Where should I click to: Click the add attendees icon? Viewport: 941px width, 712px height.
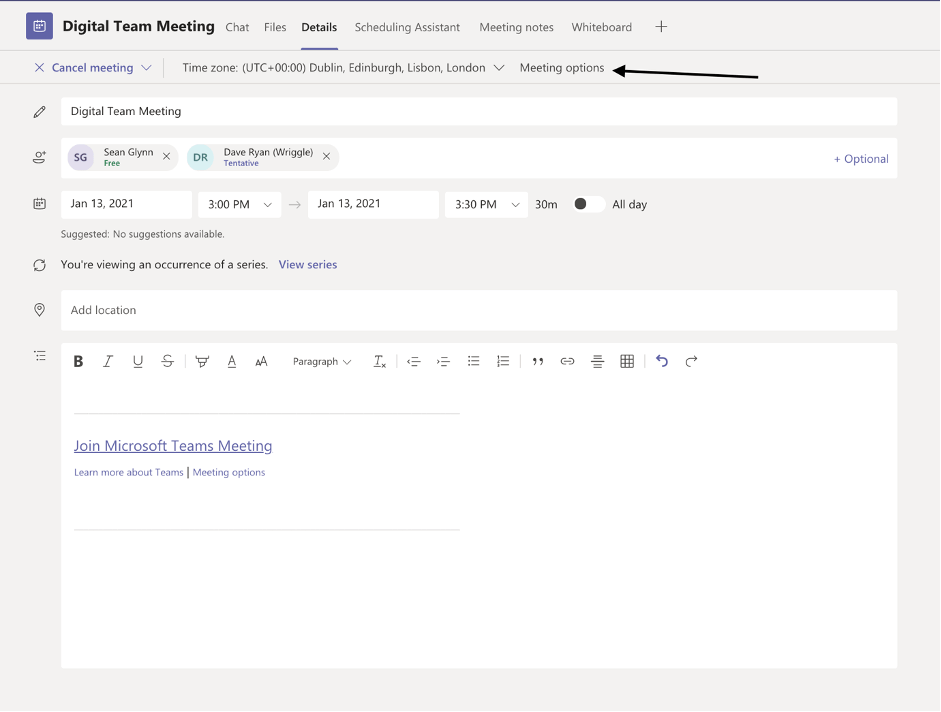tap(40, 158)
